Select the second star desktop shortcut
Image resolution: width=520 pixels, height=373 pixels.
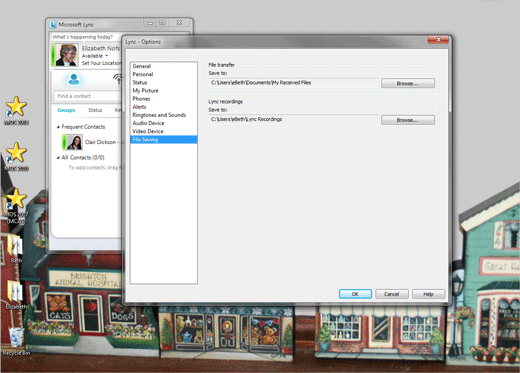point(16,157)
